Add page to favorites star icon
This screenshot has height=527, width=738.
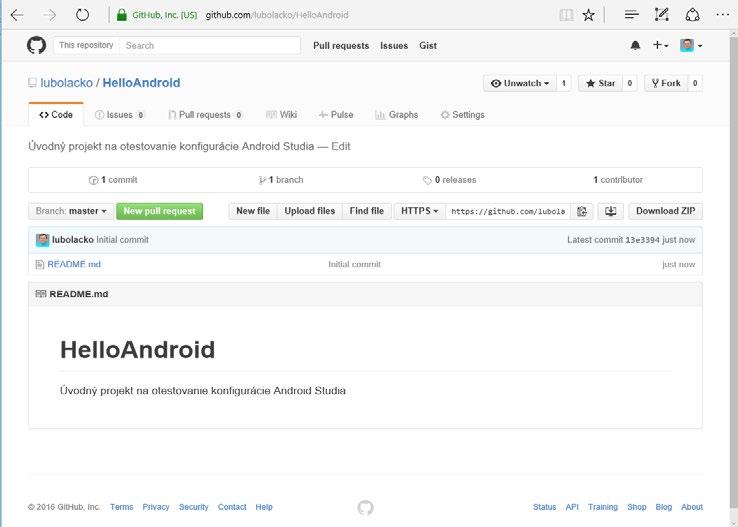coord(588,15)
